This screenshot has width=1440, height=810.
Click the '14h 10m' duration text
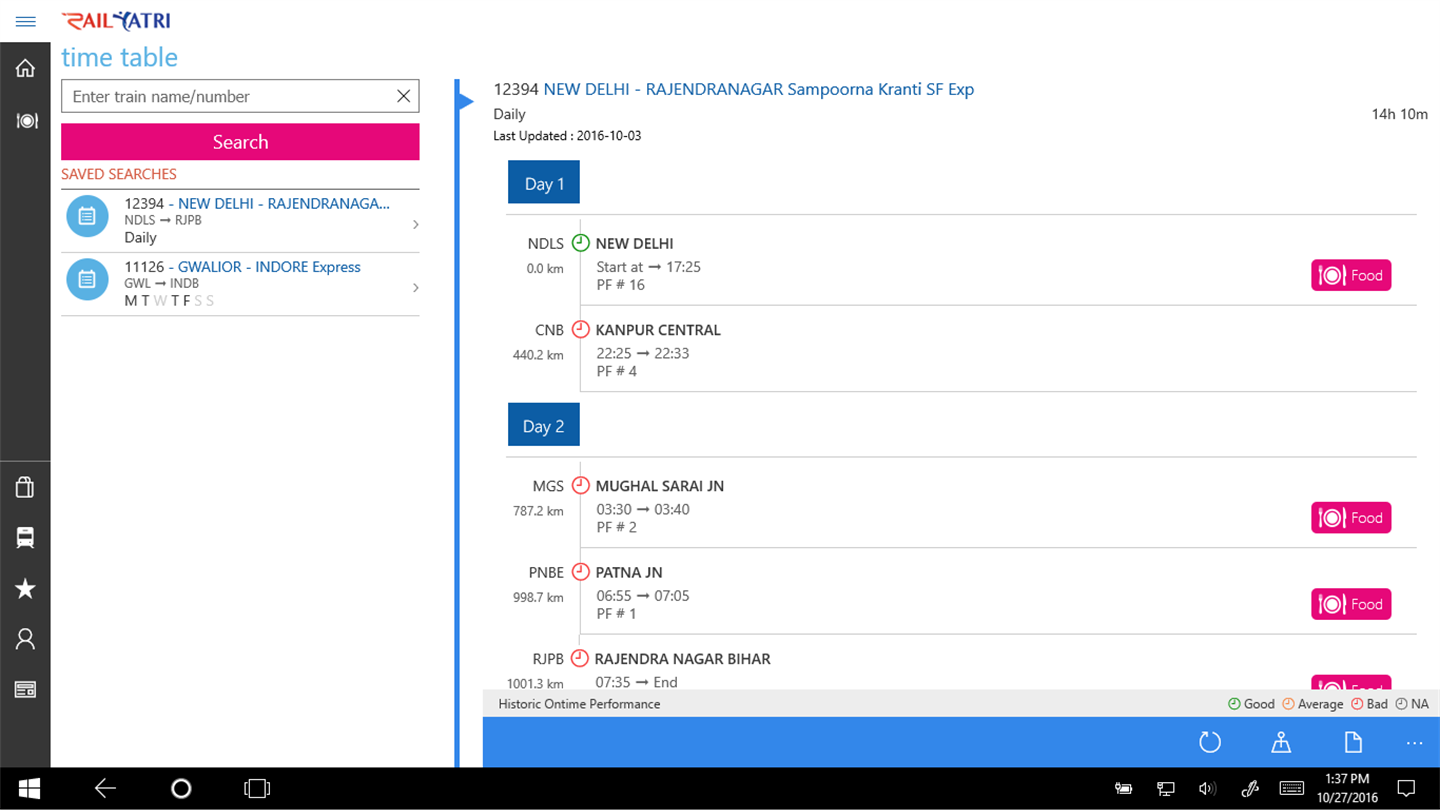(1399, 114)
